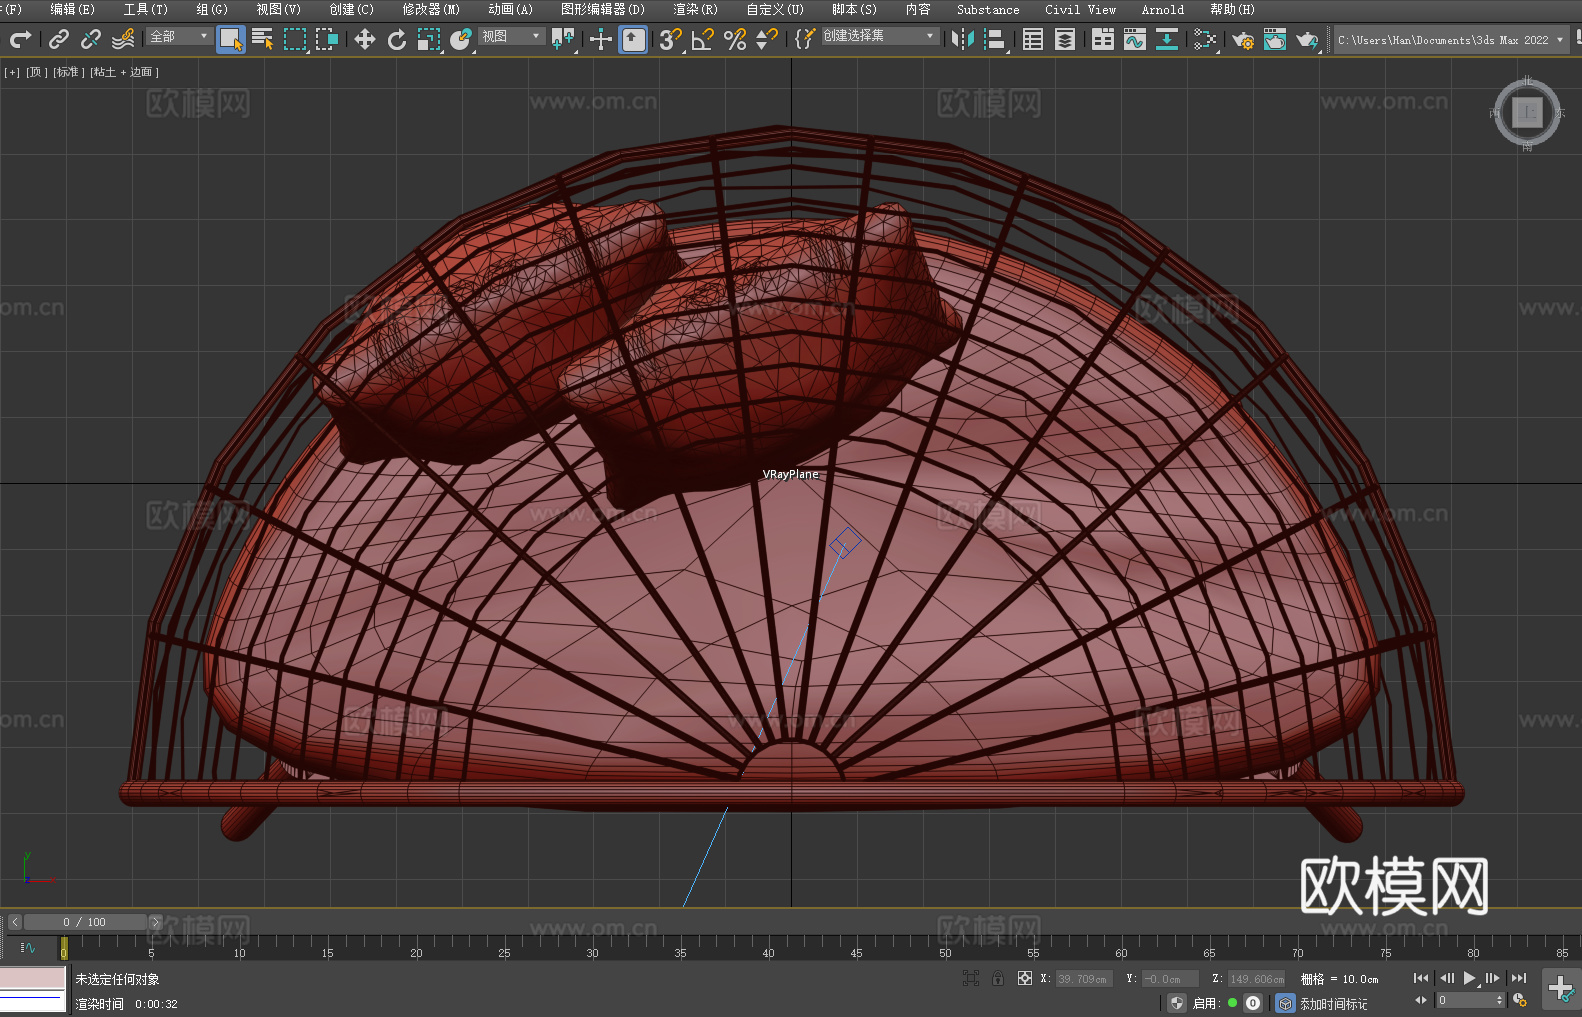
Task: Click Edit Named Selection Sets icon
Action: pos(805,39)
